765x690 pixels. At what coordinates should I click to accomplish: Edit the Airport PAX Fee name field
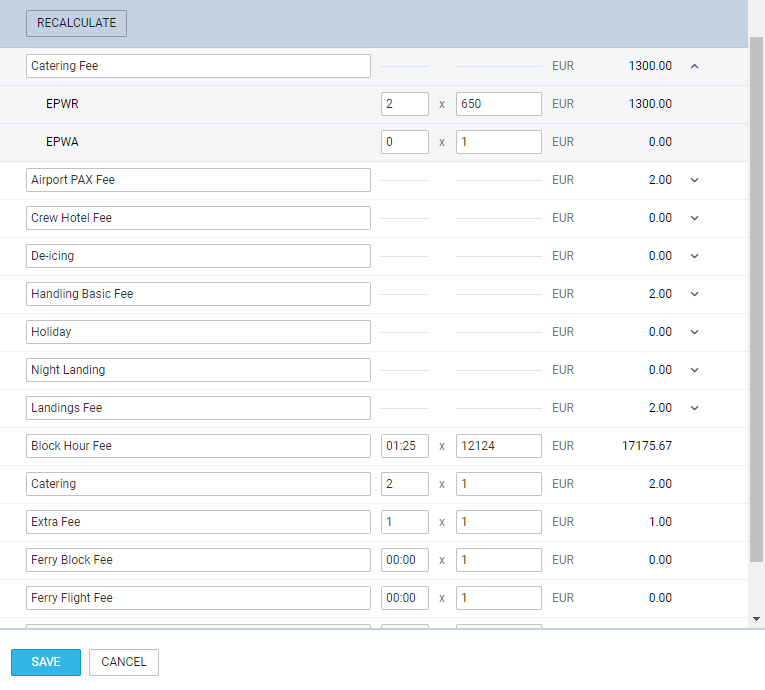pos(198,180)
